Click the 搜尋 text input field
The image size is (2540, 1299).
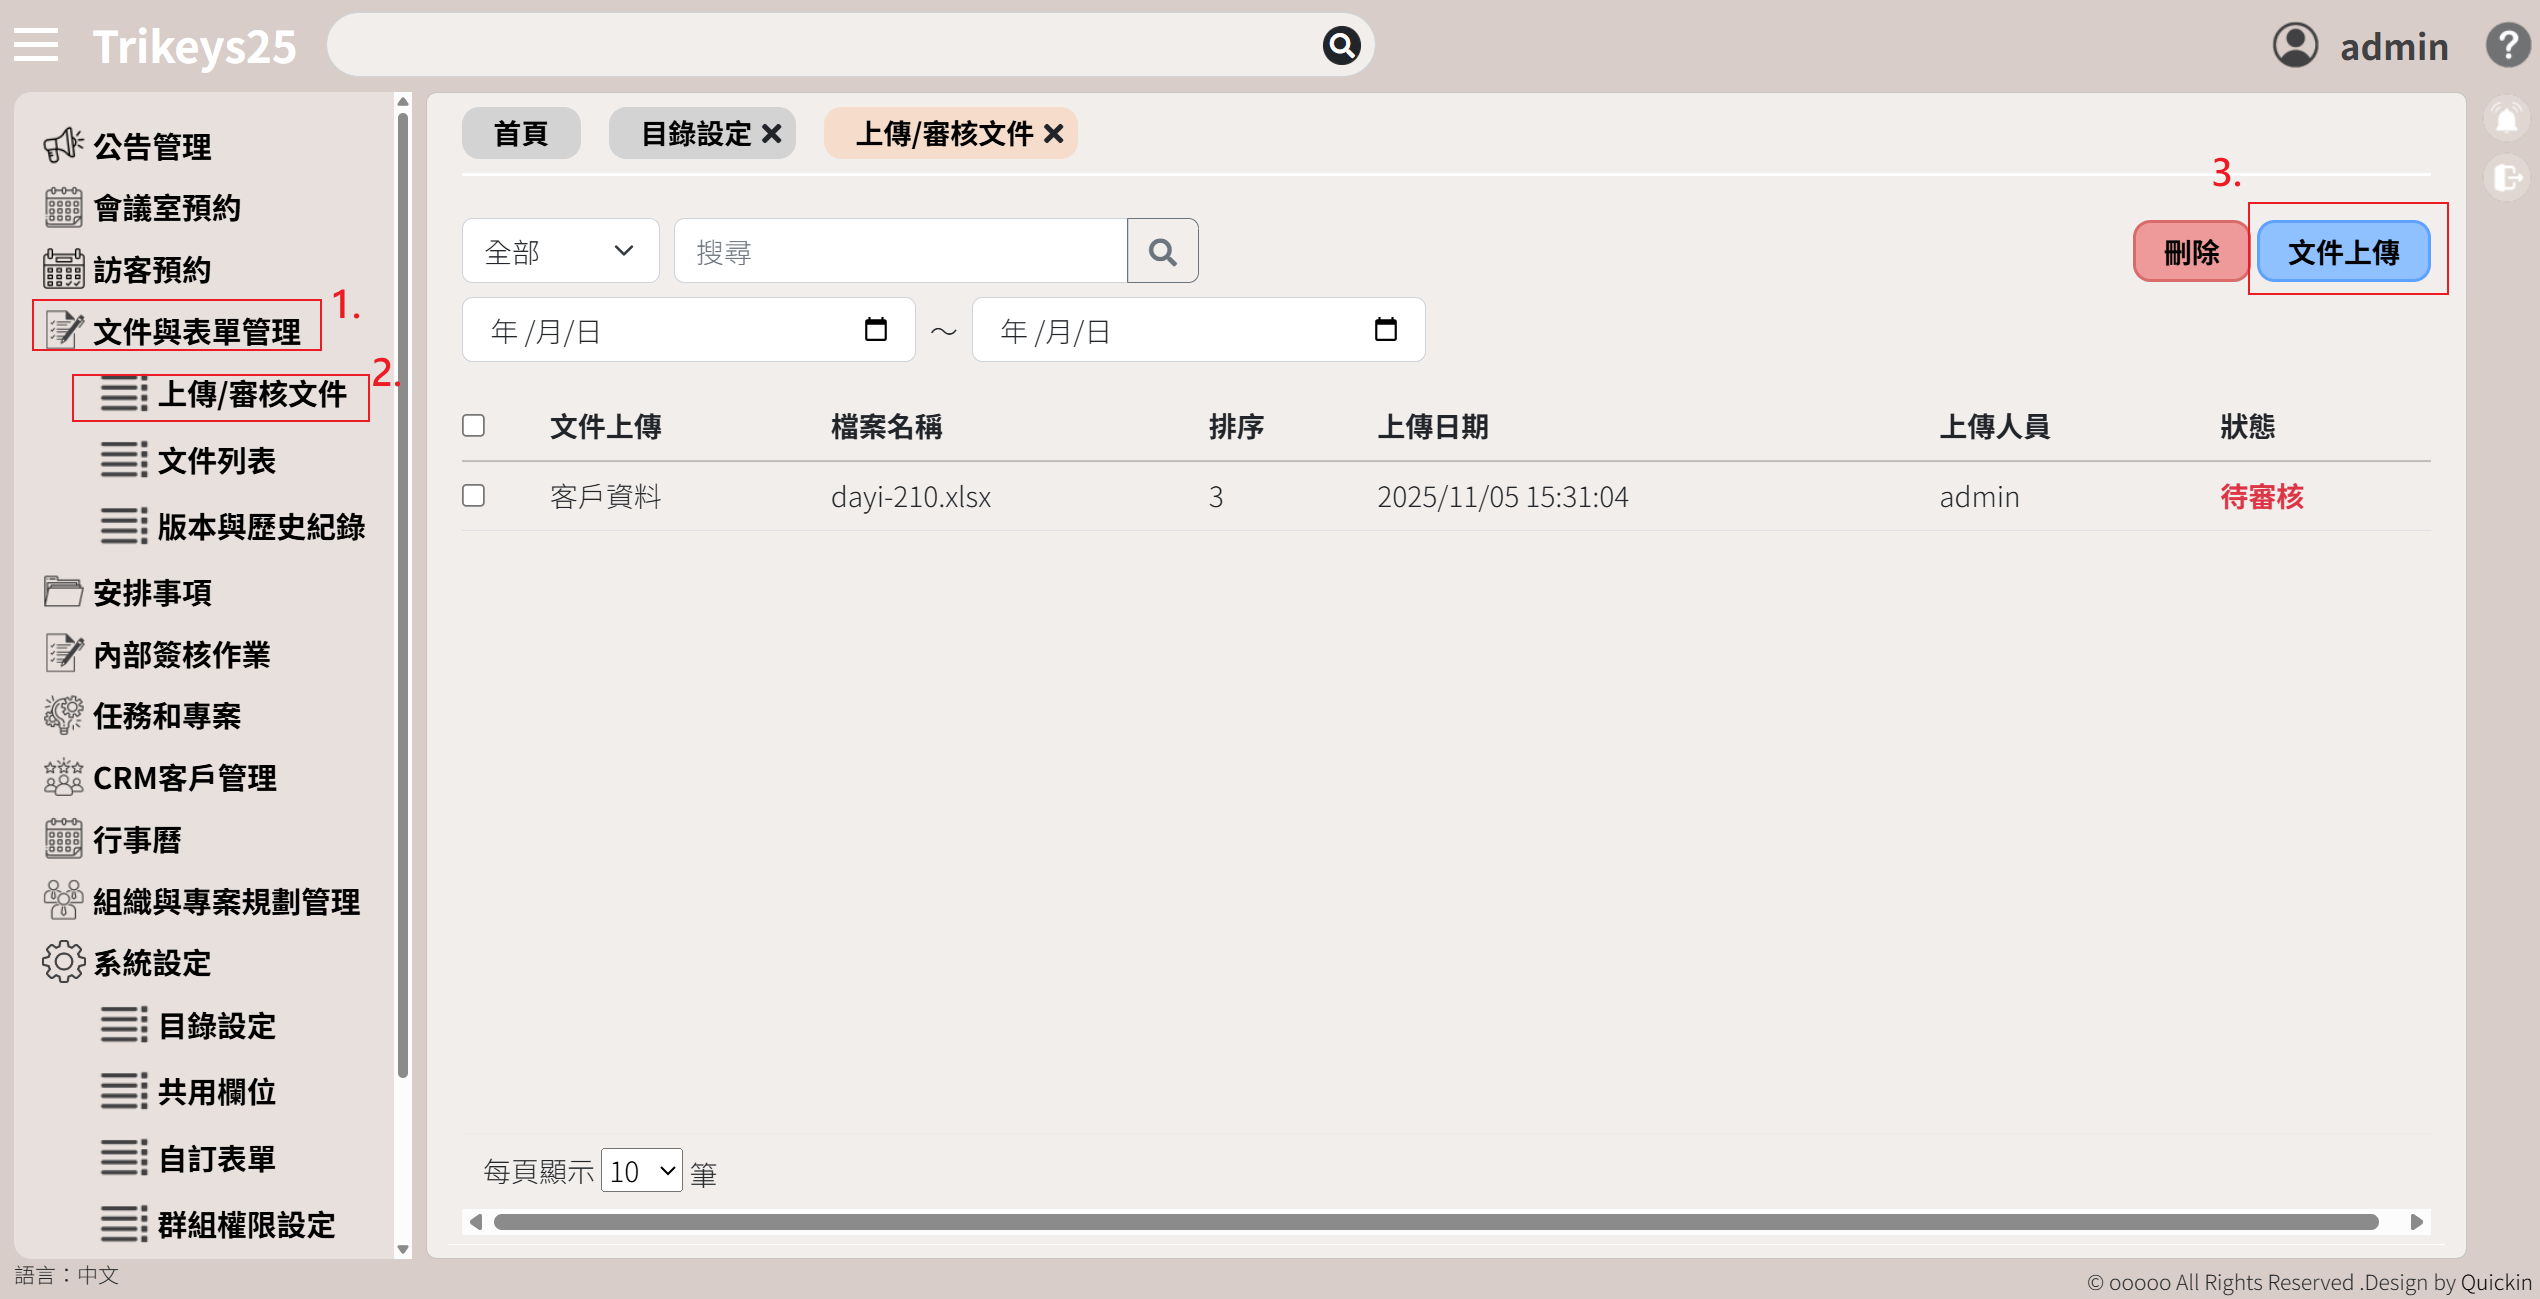pyautogui.click(x=900, y=252)
